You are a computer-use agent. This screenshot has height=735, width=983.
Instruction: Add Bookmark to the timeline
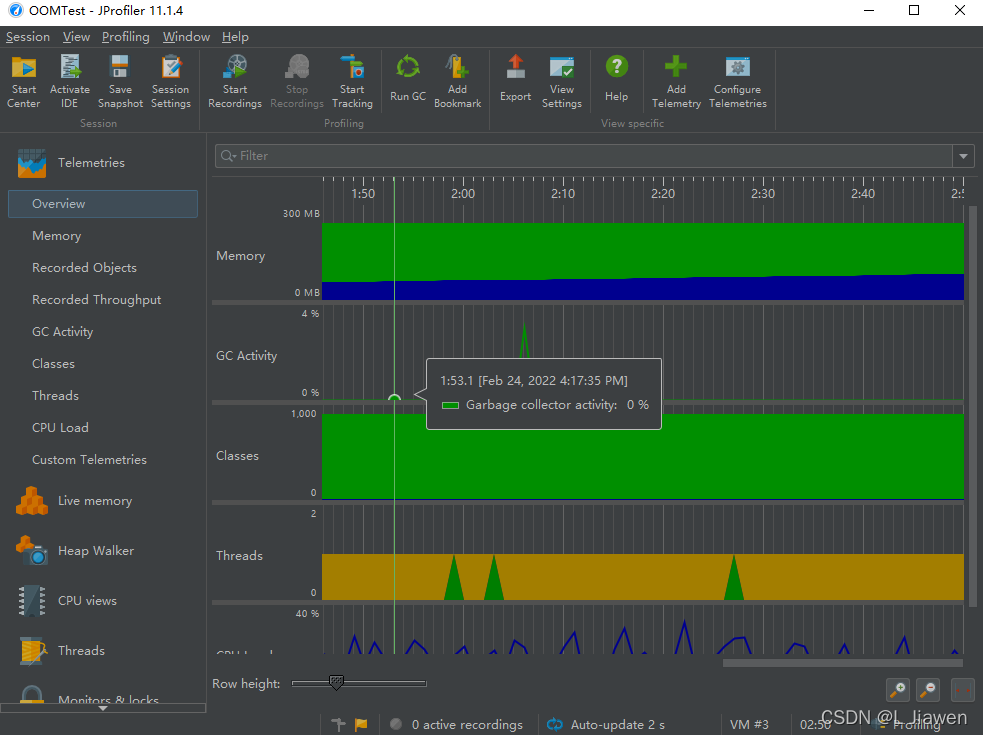[458, 82]
